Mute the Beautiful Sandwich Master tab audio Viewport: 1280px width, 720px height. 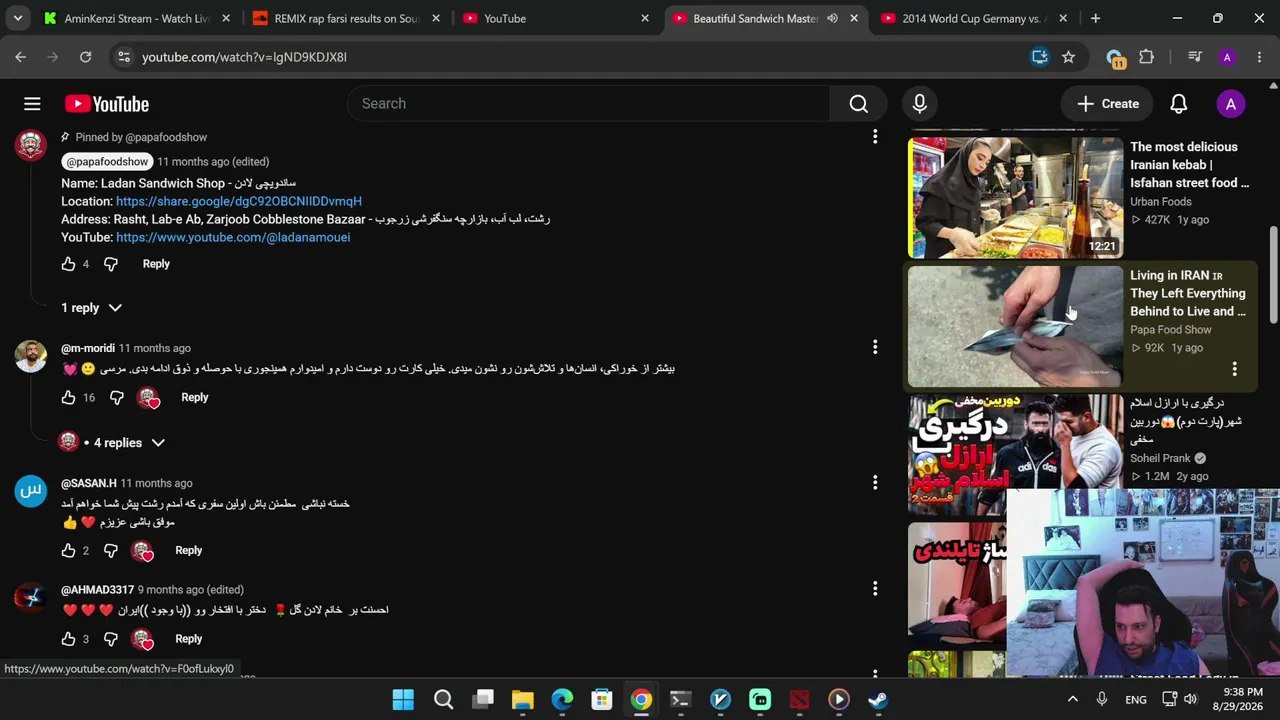[832, 18]
